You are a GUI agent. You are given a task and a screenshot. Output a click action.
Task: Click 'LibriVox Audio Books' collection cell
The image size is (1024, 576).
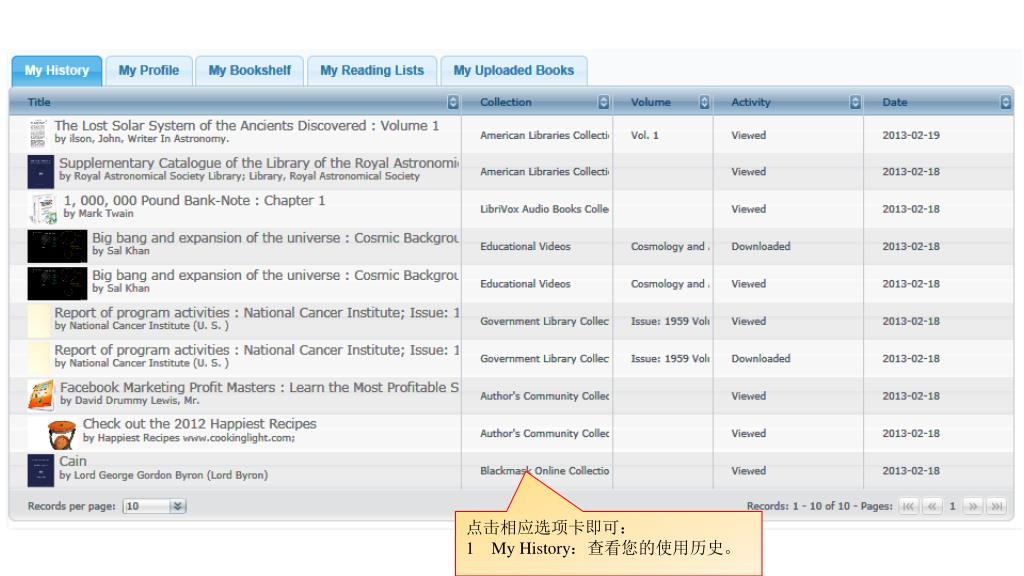tap(545, 209)
